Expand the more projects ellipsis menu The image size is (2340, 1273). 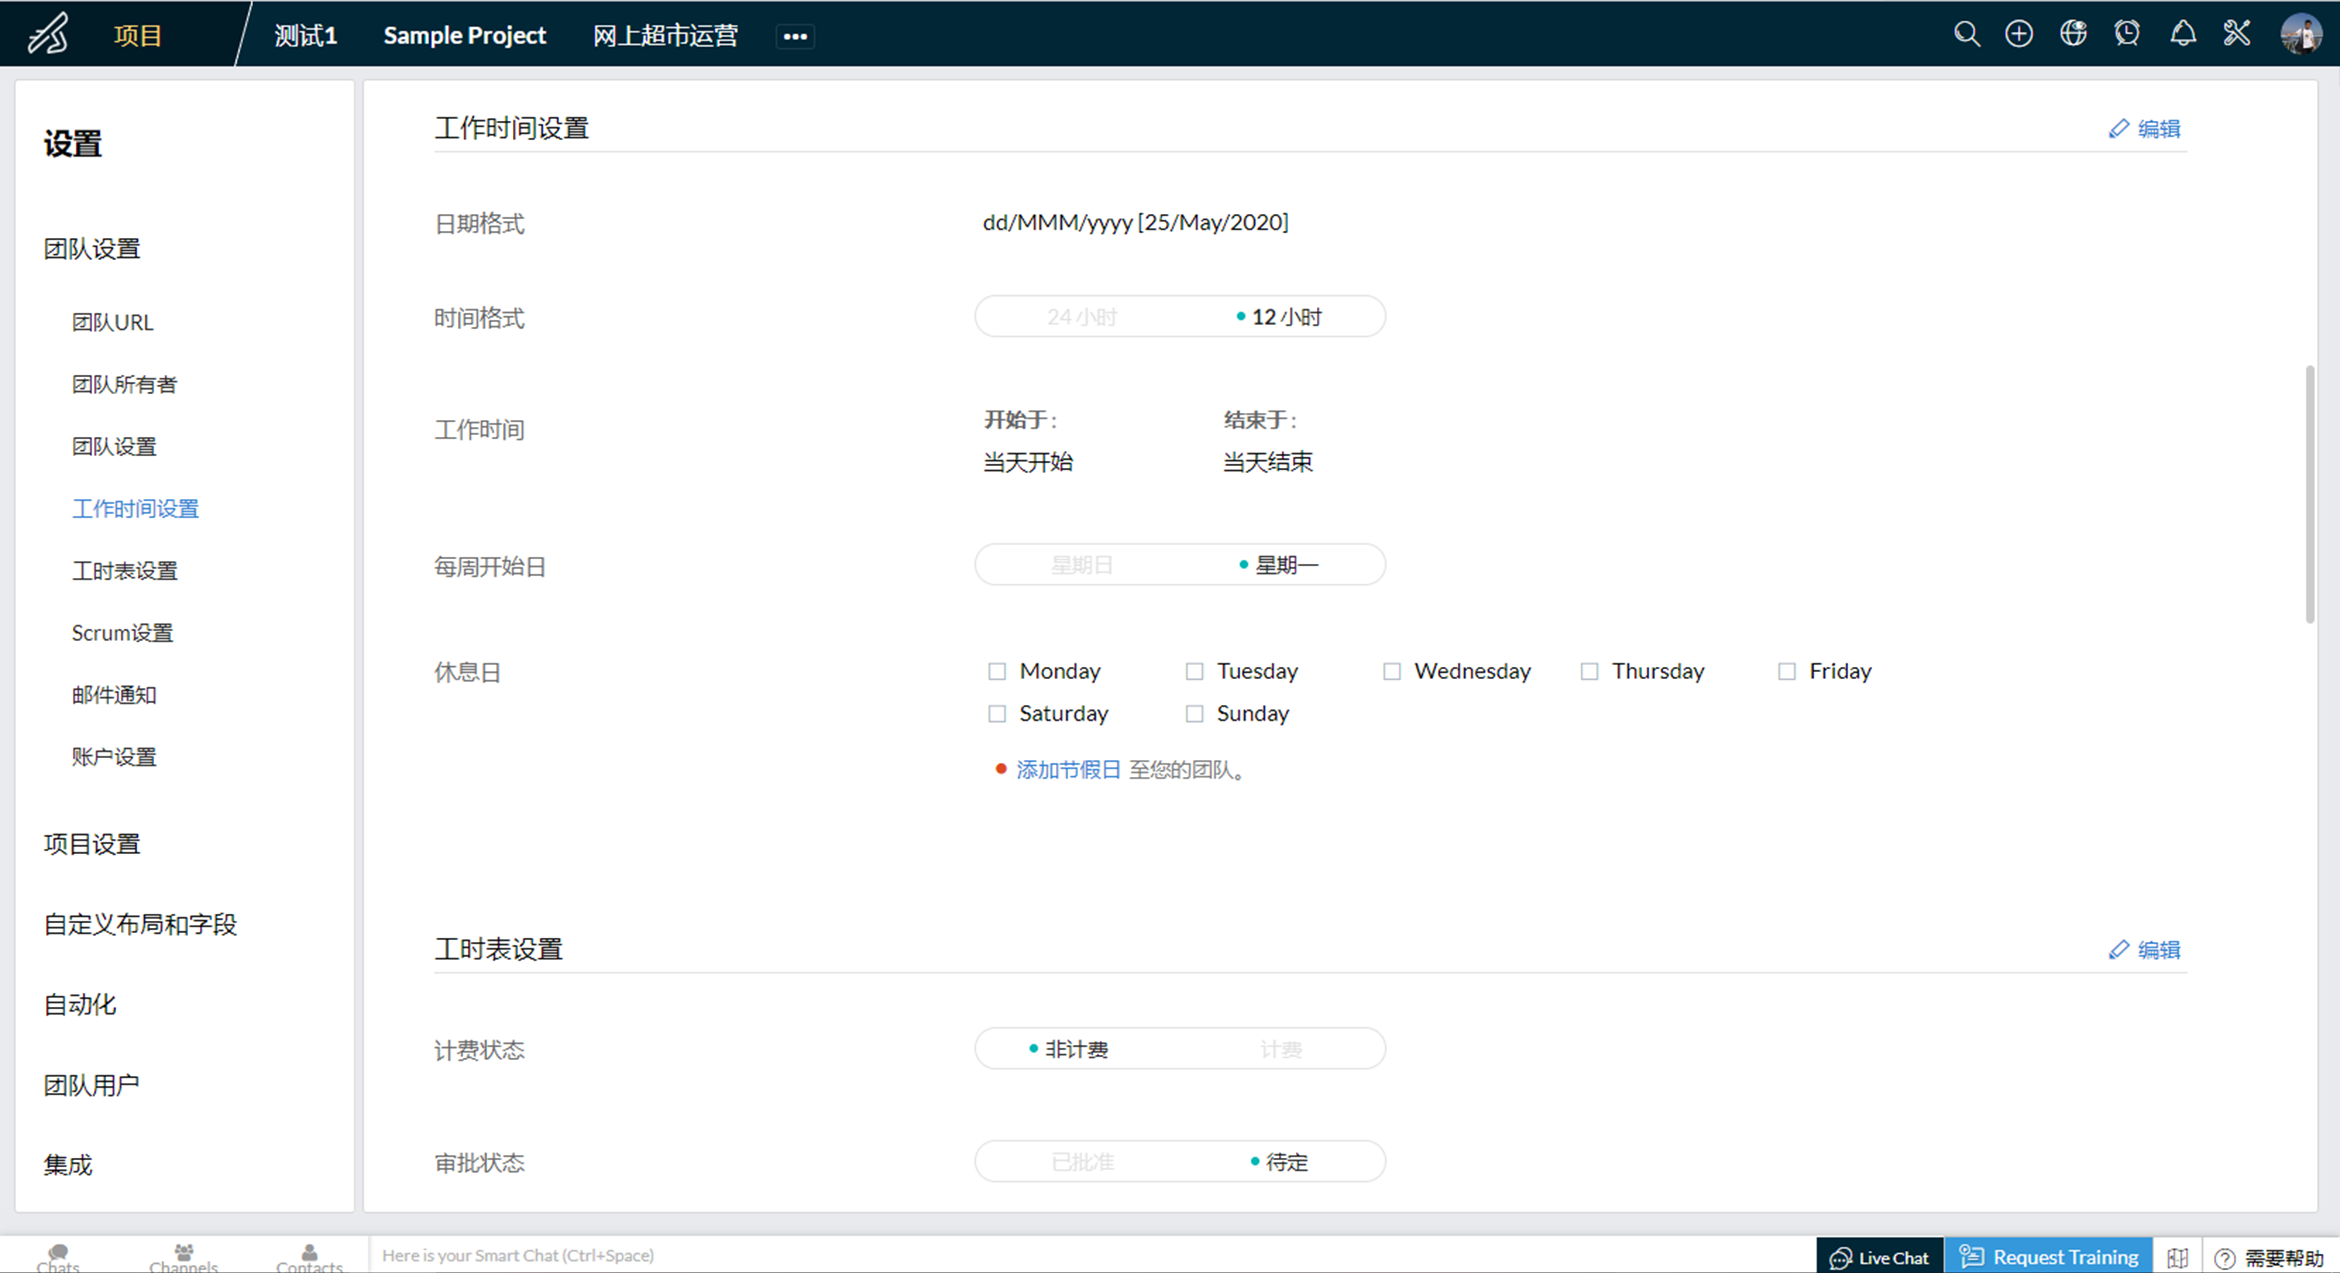coord(795,36)
